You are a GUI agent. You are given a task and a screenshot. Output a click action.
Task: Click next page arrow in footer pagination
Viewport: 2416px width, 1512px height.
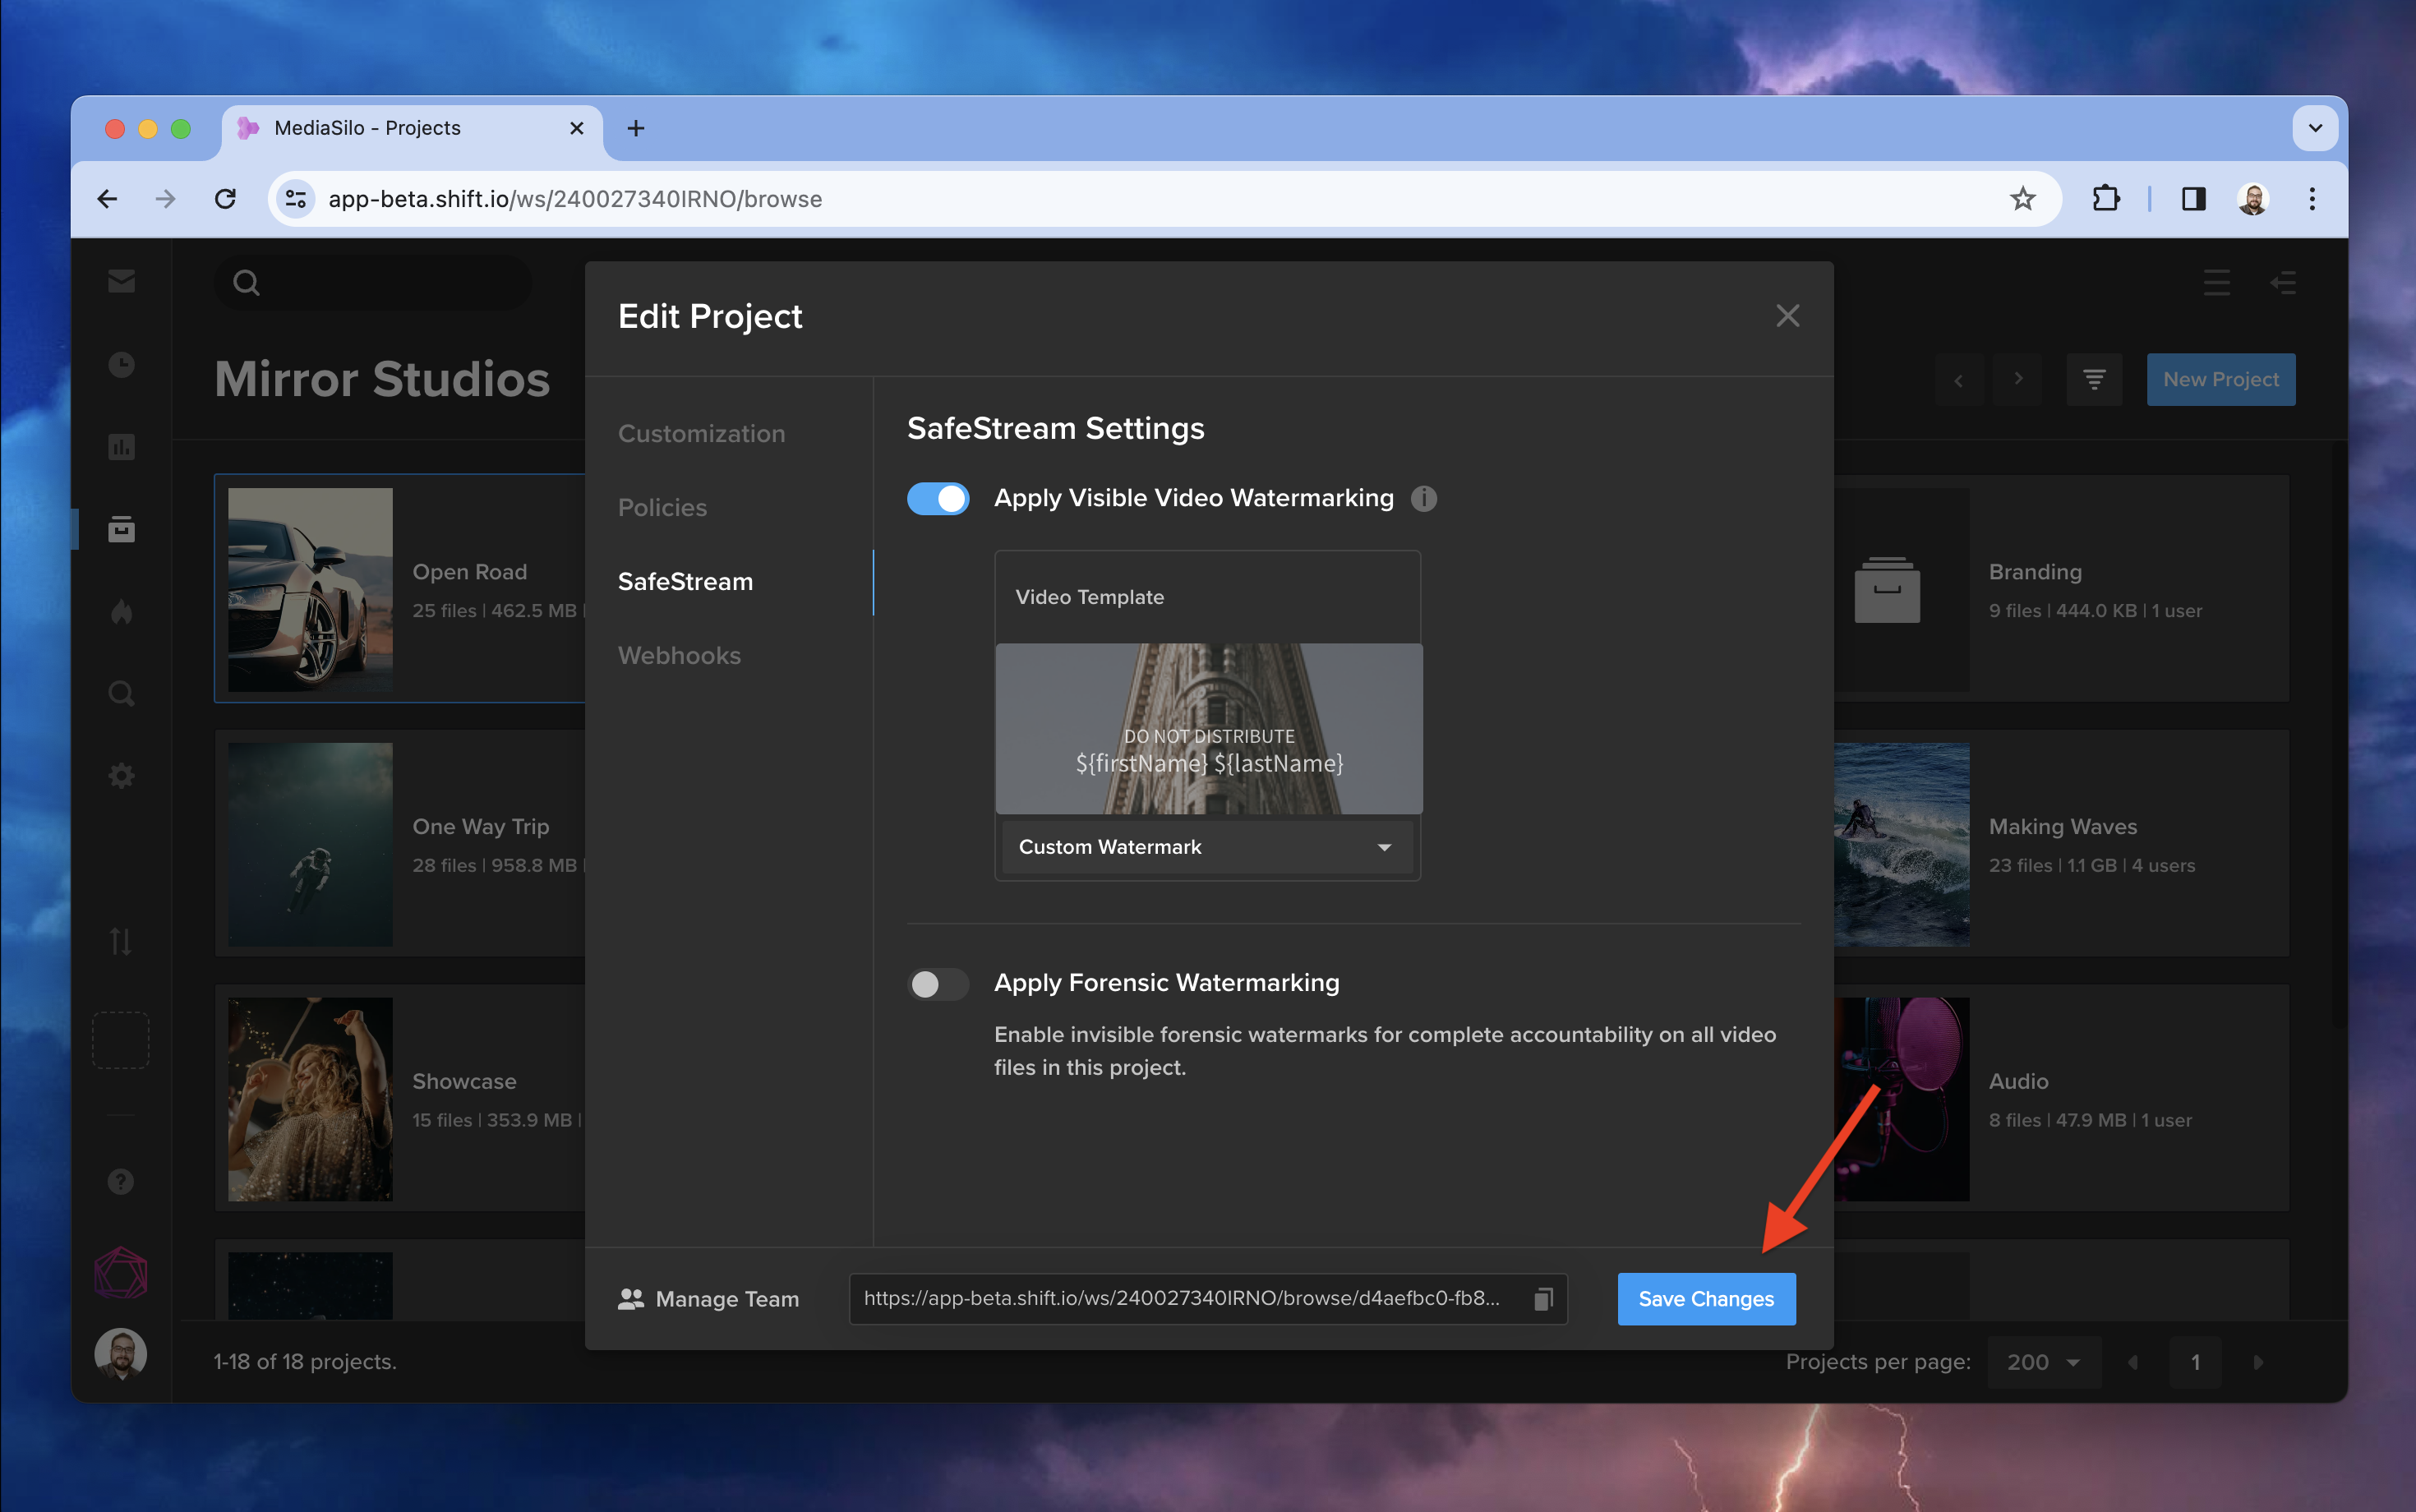click(2258, 1362)
